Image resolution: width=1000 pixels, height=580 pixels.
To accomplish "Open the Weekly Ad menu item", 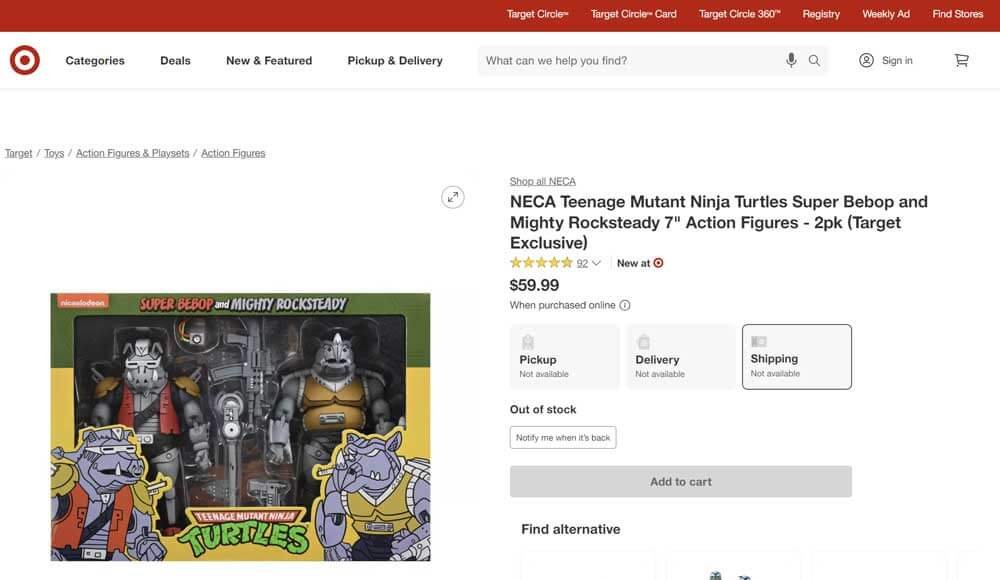I will pyautogui.click(x=885, y=13).
